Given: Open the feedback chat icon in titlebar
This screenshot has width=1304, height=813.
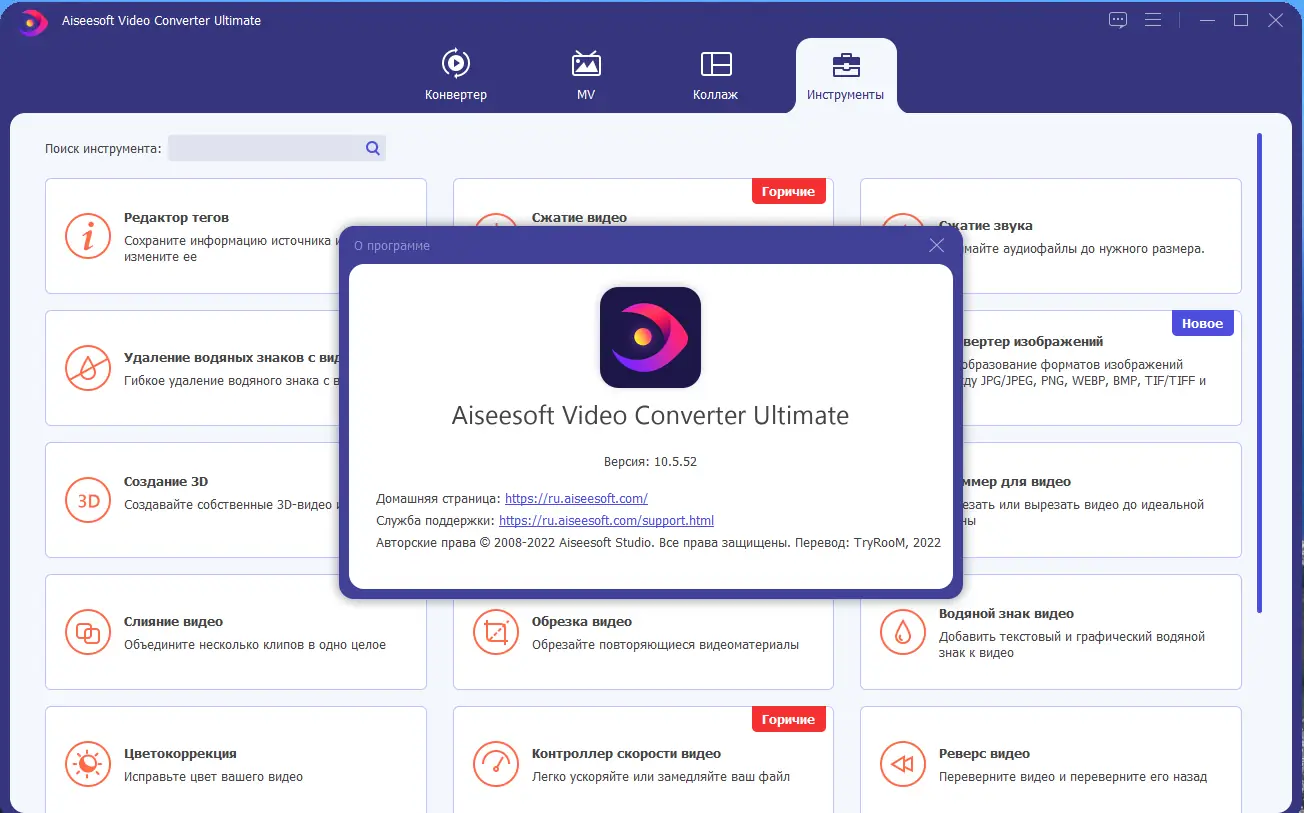Looking at the screenshot, I should tap(1117, 19).
